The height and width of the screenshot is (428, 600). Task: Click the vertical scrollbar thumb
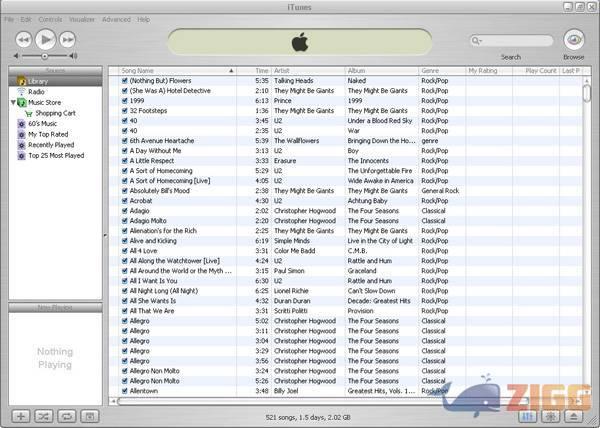[587, 93]
